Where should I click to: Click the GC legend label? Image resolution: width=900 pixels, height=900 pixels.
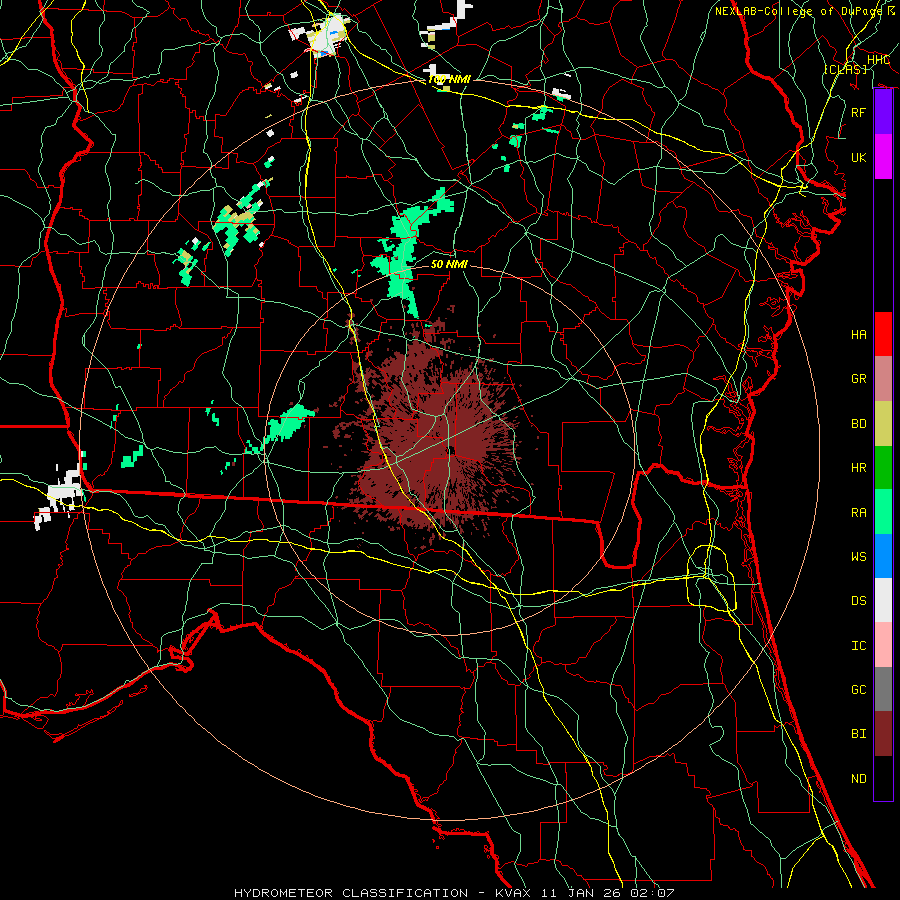pyautogui.click(x=859, y=689)
